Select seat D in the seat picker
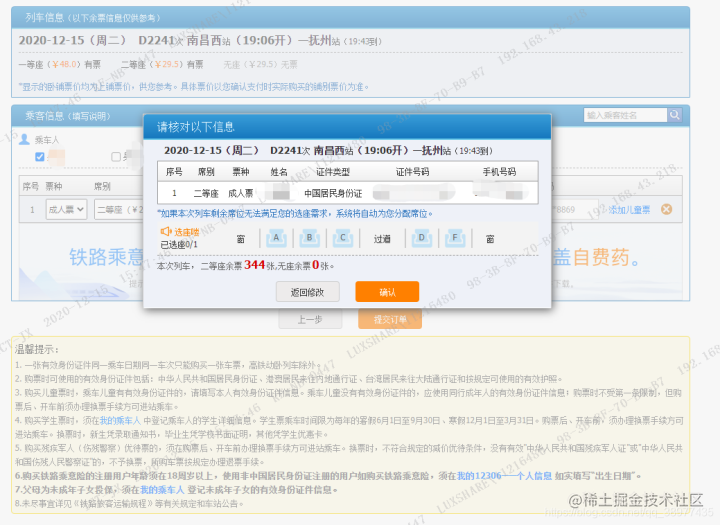This screenshot has height=525, width=720. click(x=422, y=238)
